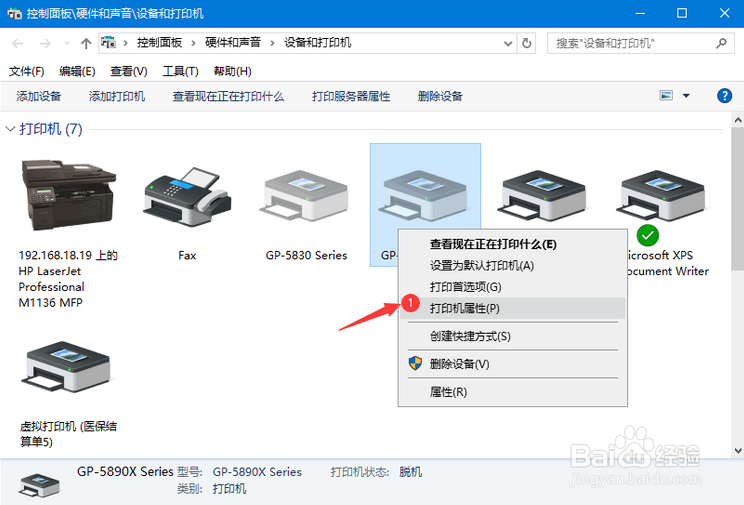Open the 工具(T) menu
Viewport: 744px width, 505px height.
(x=180, y=71)
